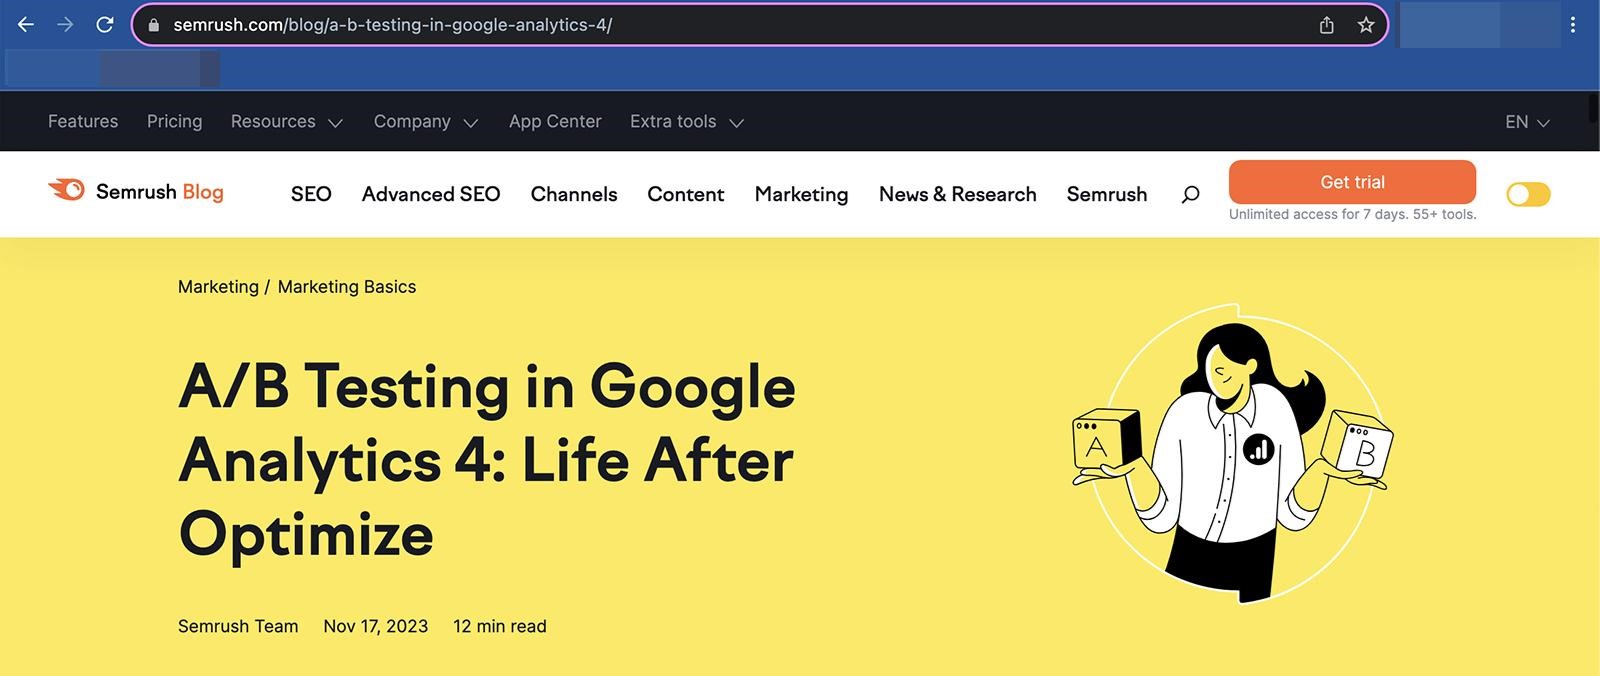
Task: Click the URL in the address bar
Action: [392, 25]
